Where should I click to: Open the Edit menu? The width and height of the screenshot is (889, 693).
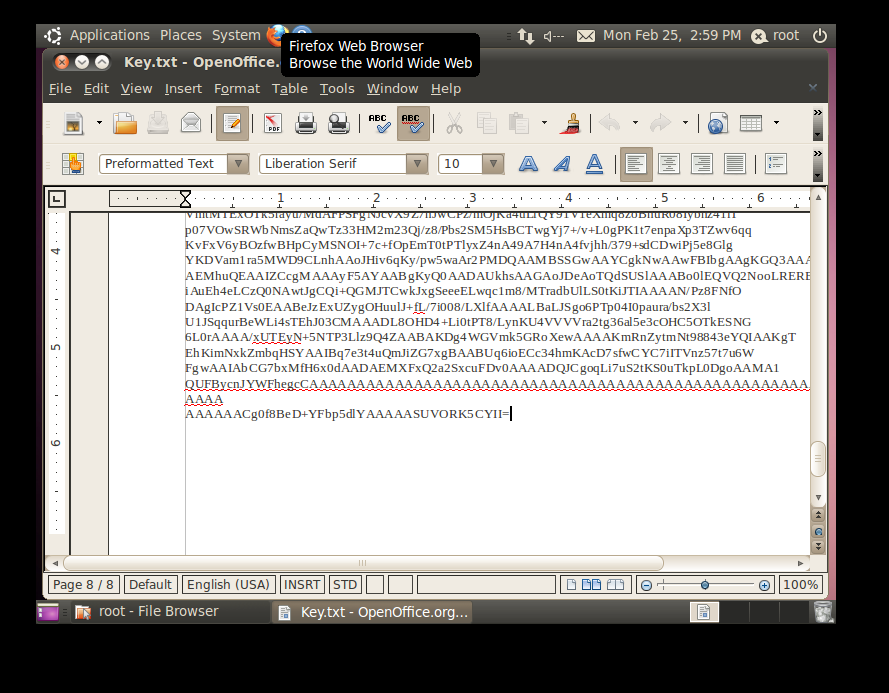coord(96,89)
